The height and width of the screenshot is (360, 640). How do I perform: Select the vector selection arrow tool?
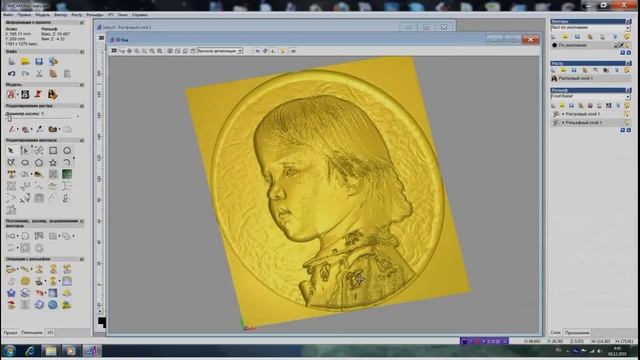(x=11, y=151)
